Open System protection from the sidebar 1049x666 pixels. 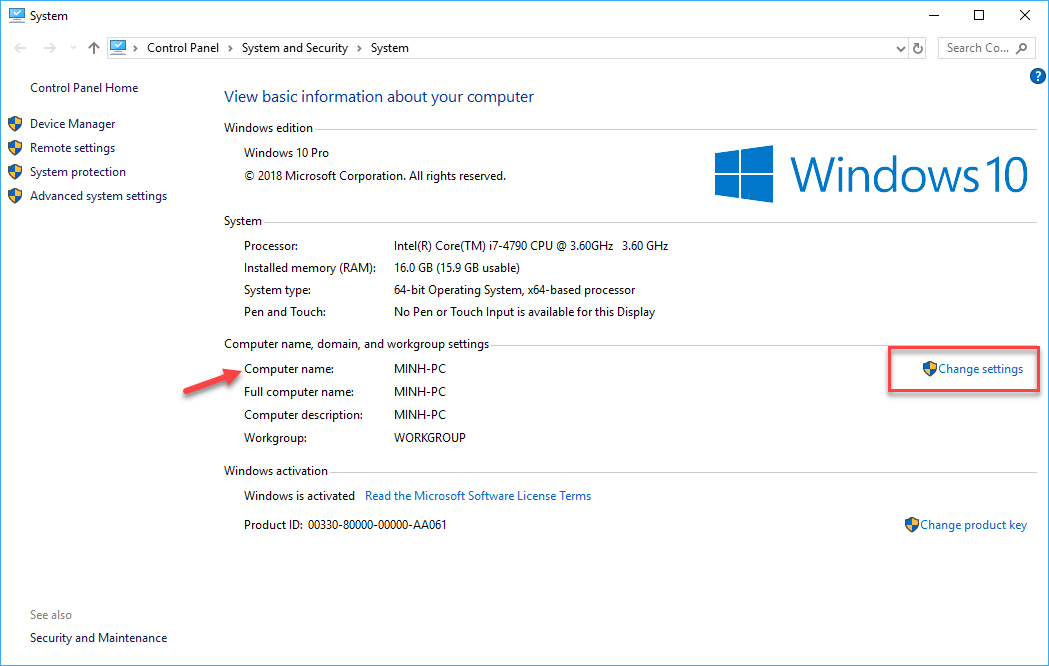coord(78,171)
